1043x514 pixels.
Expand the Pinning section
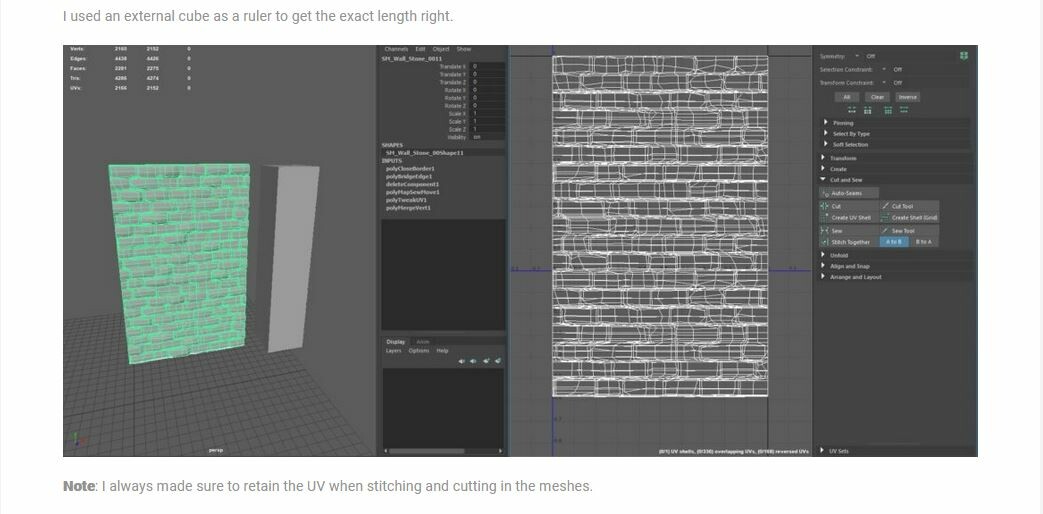tap(895, 123)
